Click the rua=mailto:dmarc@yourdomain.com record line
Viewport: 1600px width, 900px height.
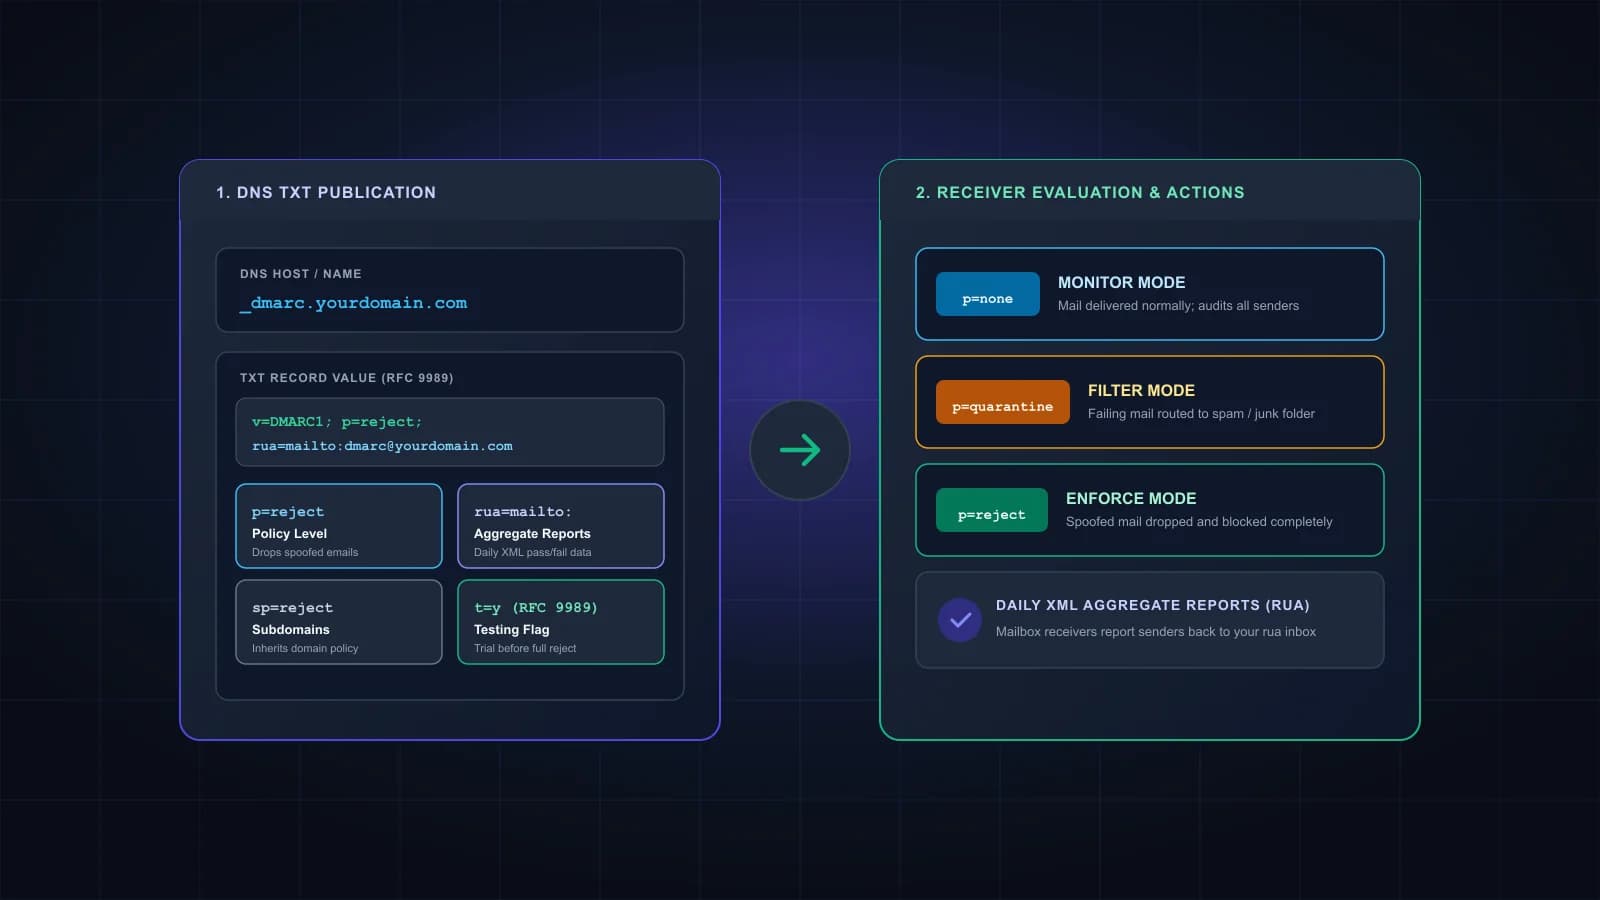point(382,446)
